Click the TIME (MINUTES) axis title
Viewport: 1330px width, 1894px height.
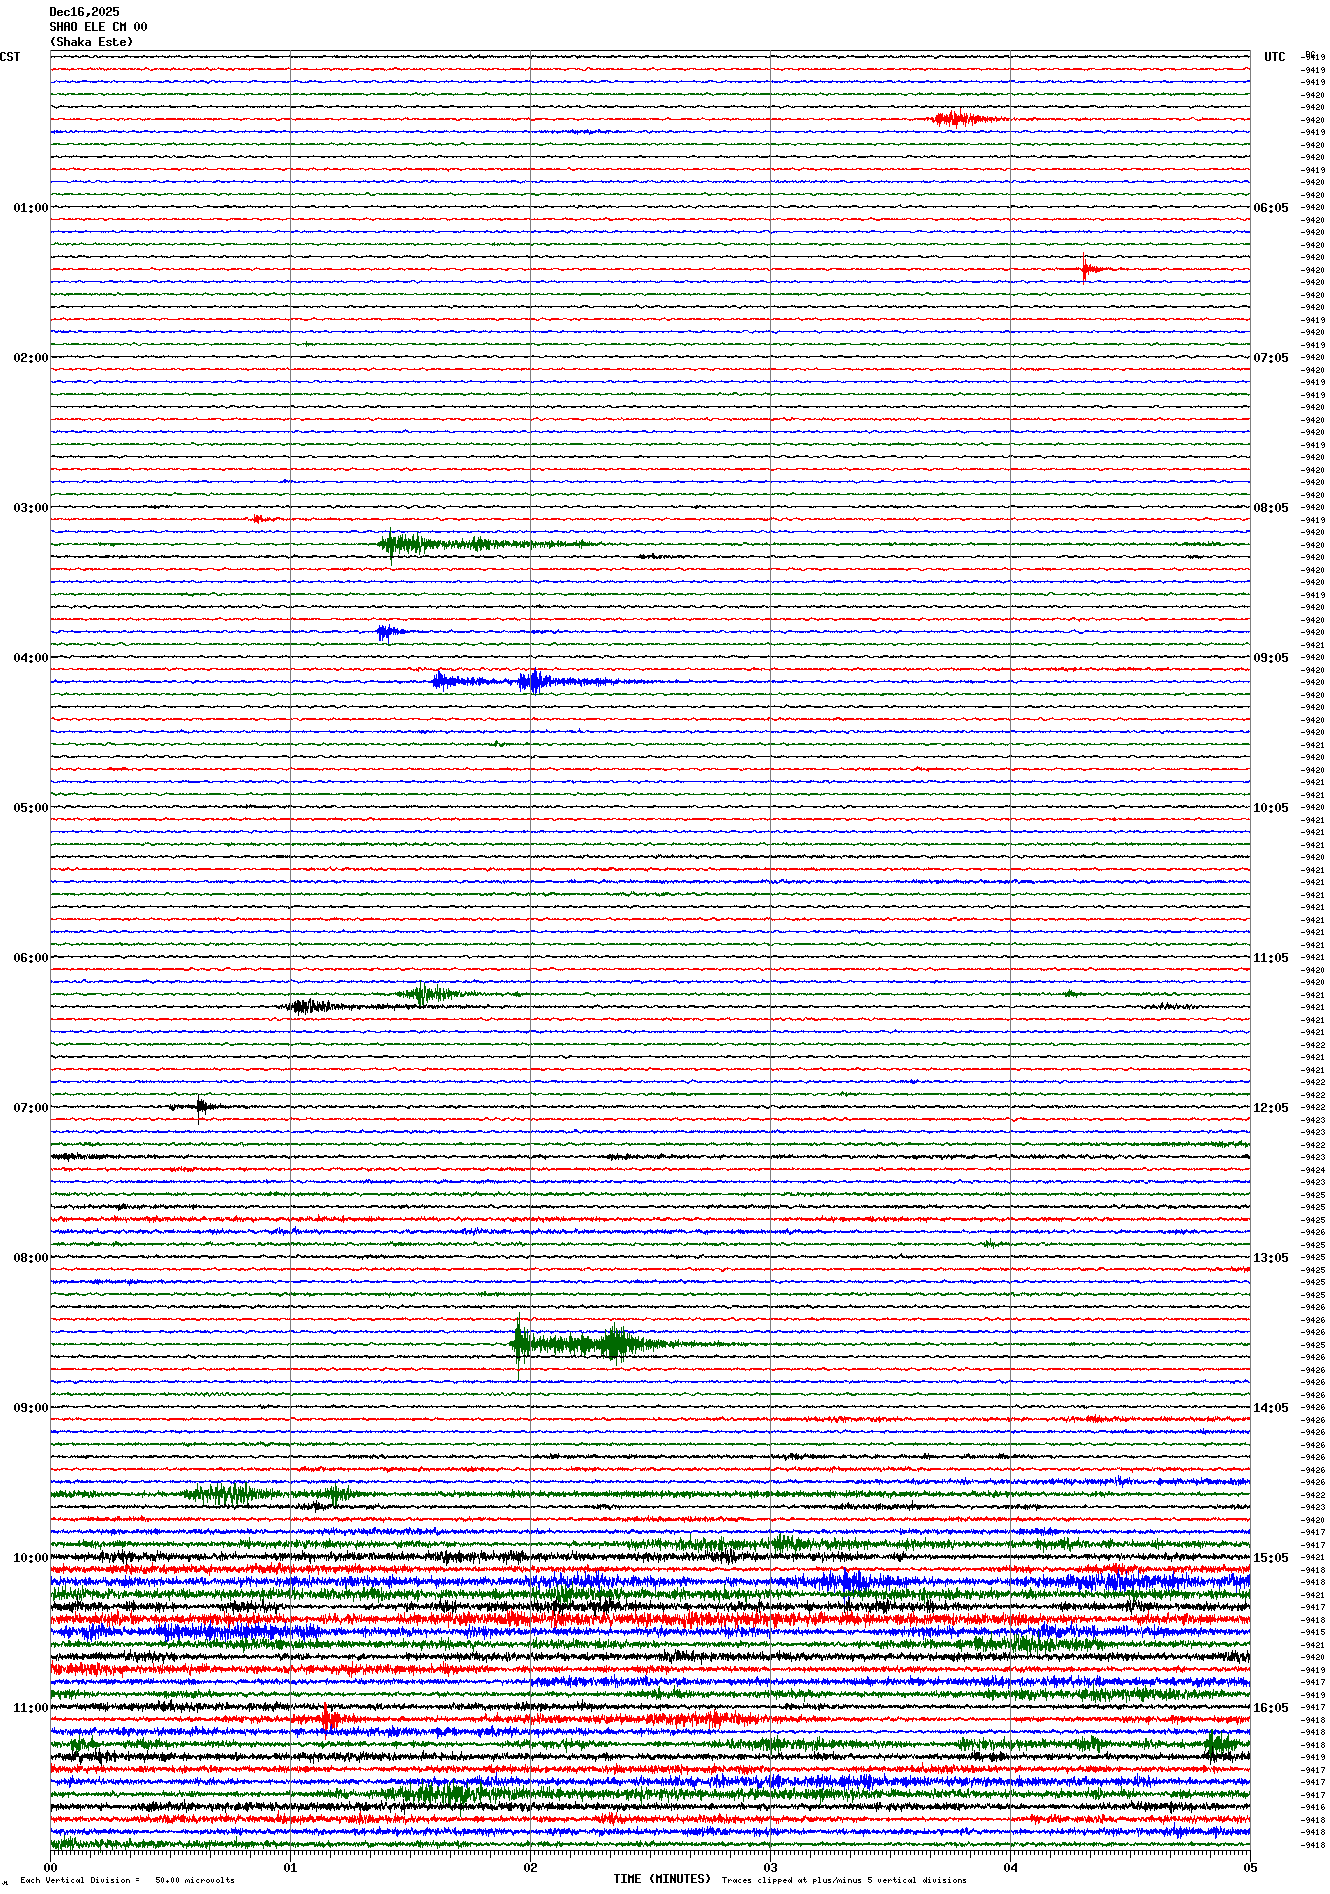[x=661, y=1879]
